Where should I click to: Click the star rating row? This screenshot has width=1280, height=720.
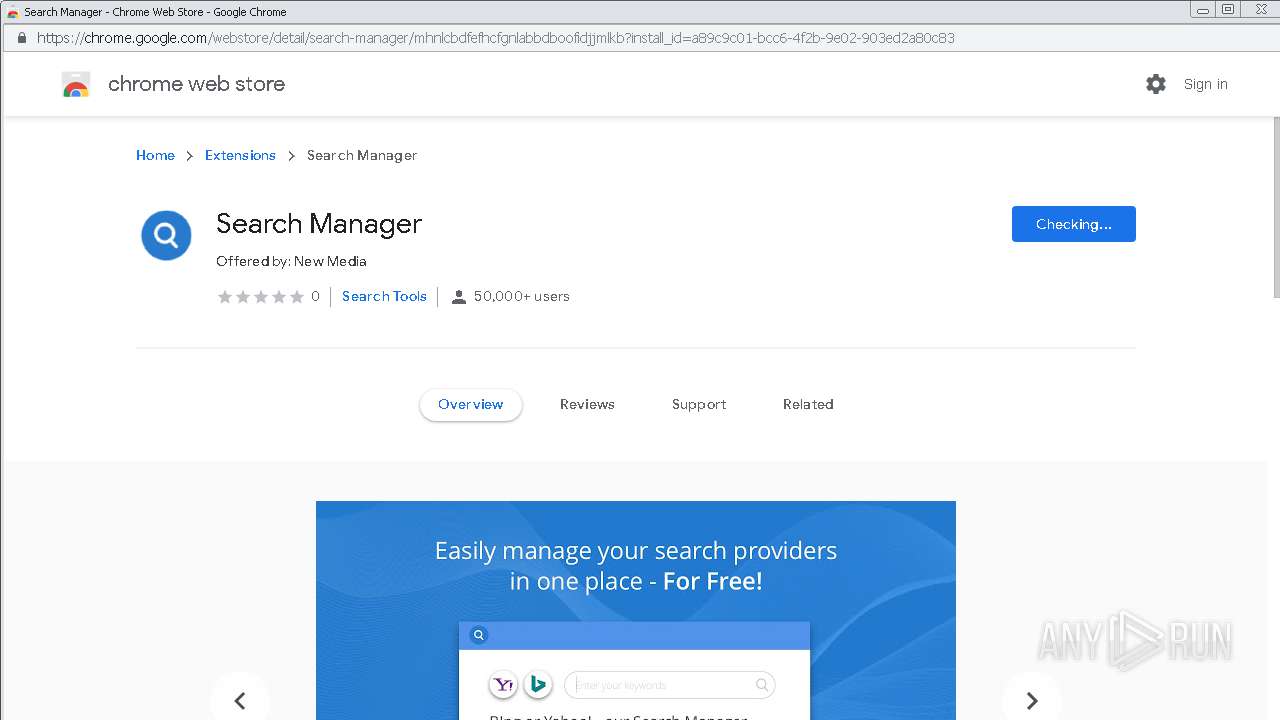click(261, 297)
